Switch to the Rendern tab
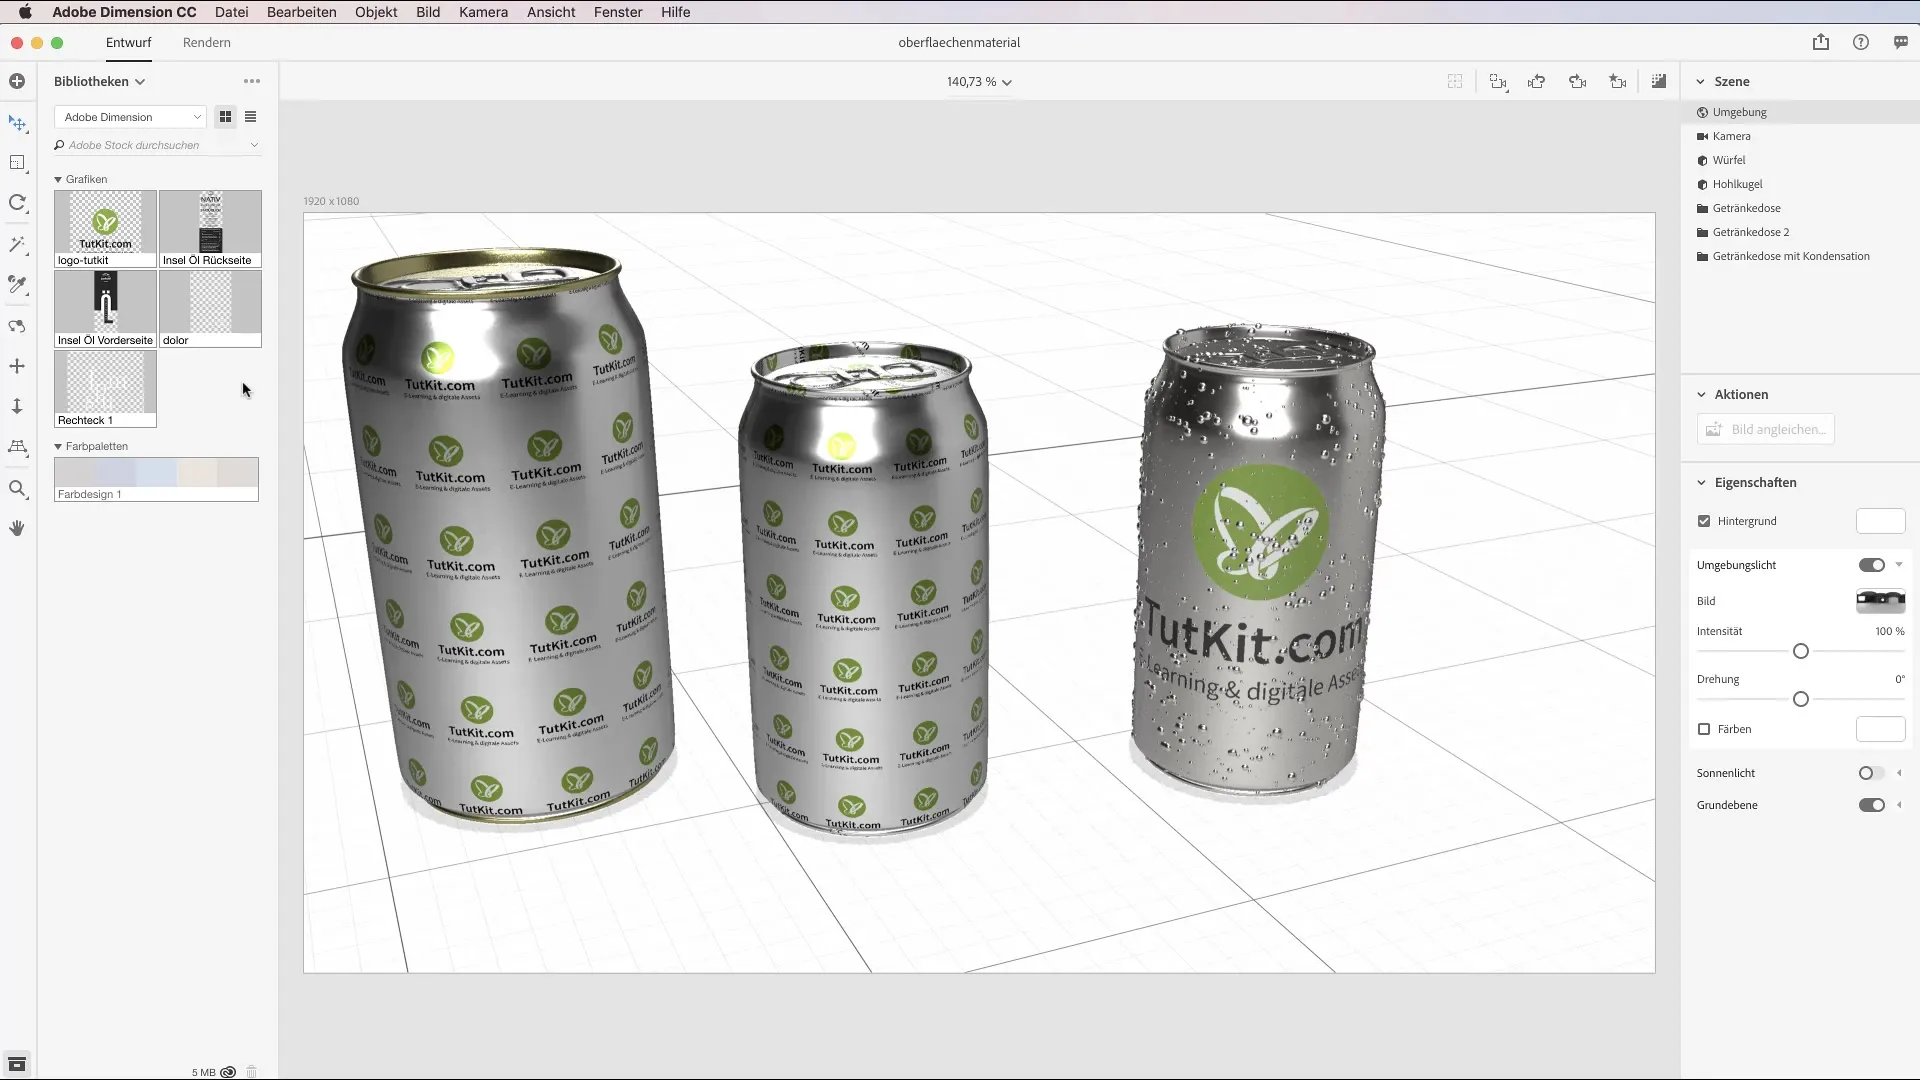 207,42
